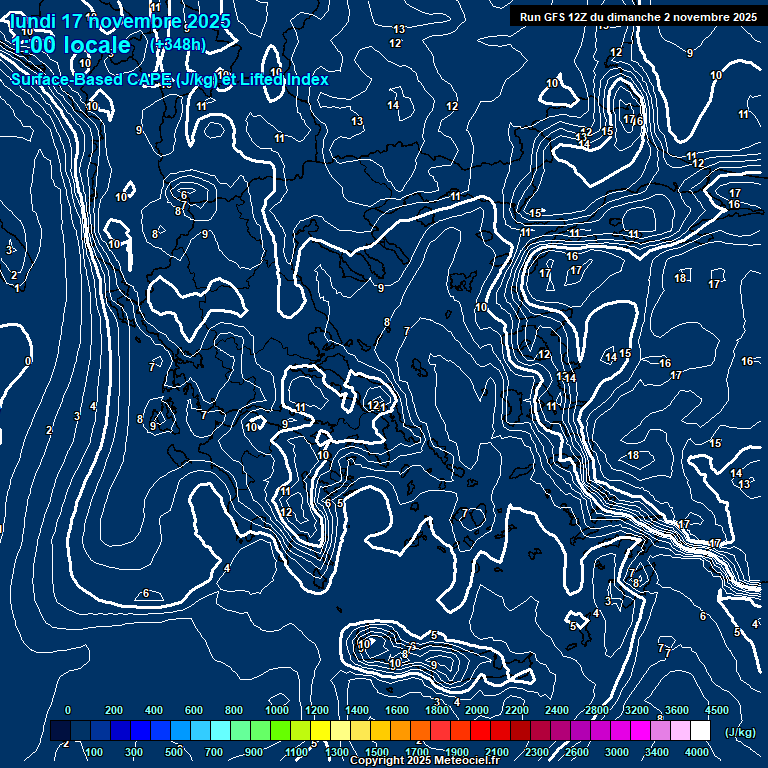Select the legend value '300'
Viewport: 768px width, 768px height.
pos(134,752)
